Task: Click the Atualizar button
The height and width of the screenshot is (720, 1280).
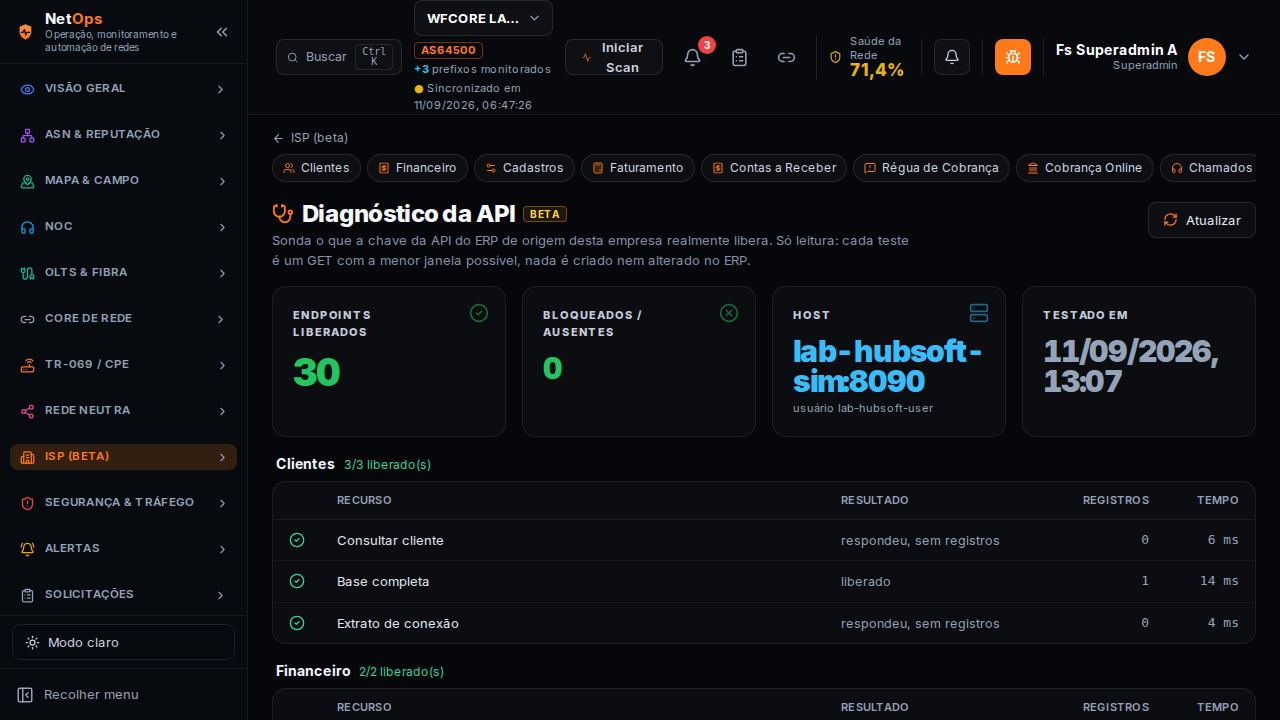Action: [x=1202, y=220]
